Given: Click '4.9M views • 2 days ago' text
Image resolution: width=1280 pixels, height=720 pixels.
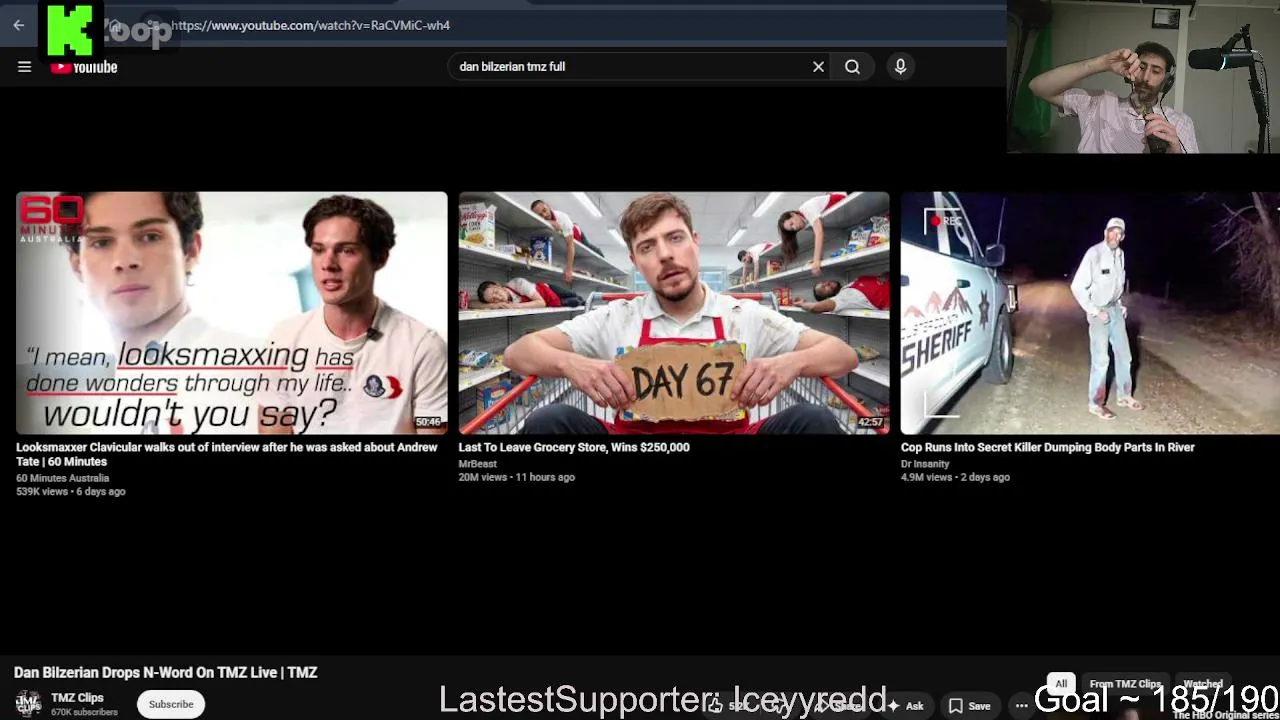Looking at the screenshot, I should [x=955, y=478].
